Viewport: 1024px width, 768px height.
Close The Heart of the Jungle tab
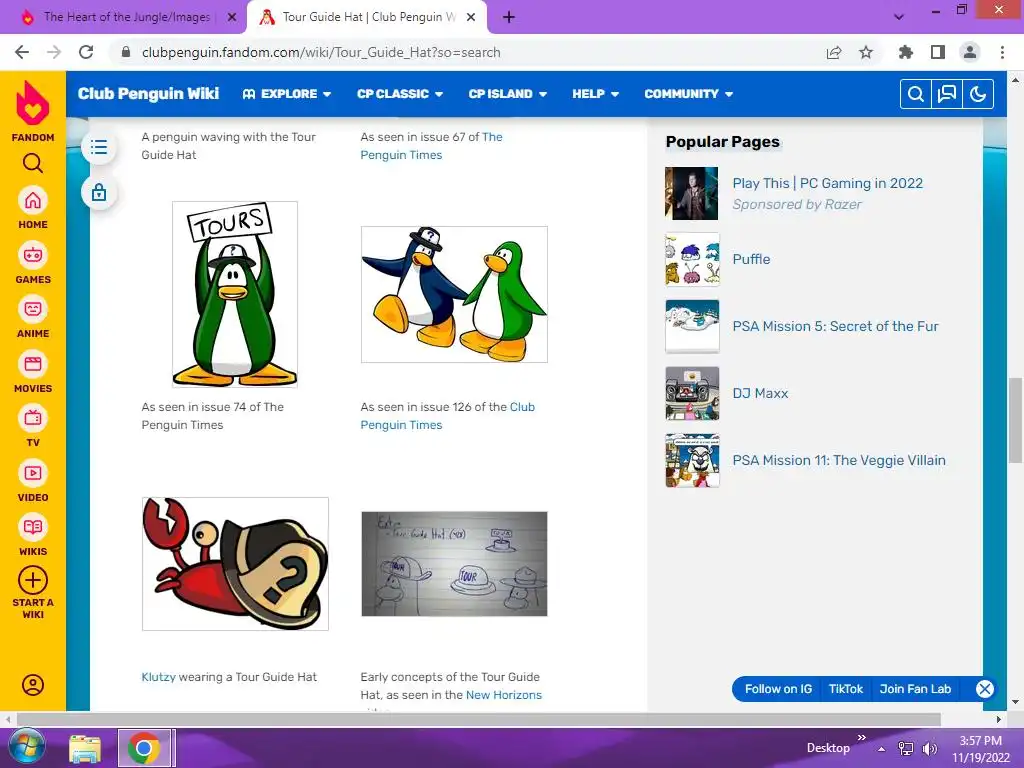[232, 17]
